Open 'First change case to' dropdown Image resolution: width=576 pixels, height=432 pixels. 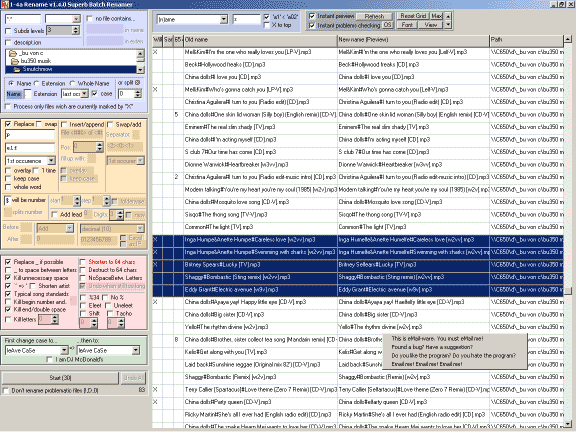pos(64,350)
